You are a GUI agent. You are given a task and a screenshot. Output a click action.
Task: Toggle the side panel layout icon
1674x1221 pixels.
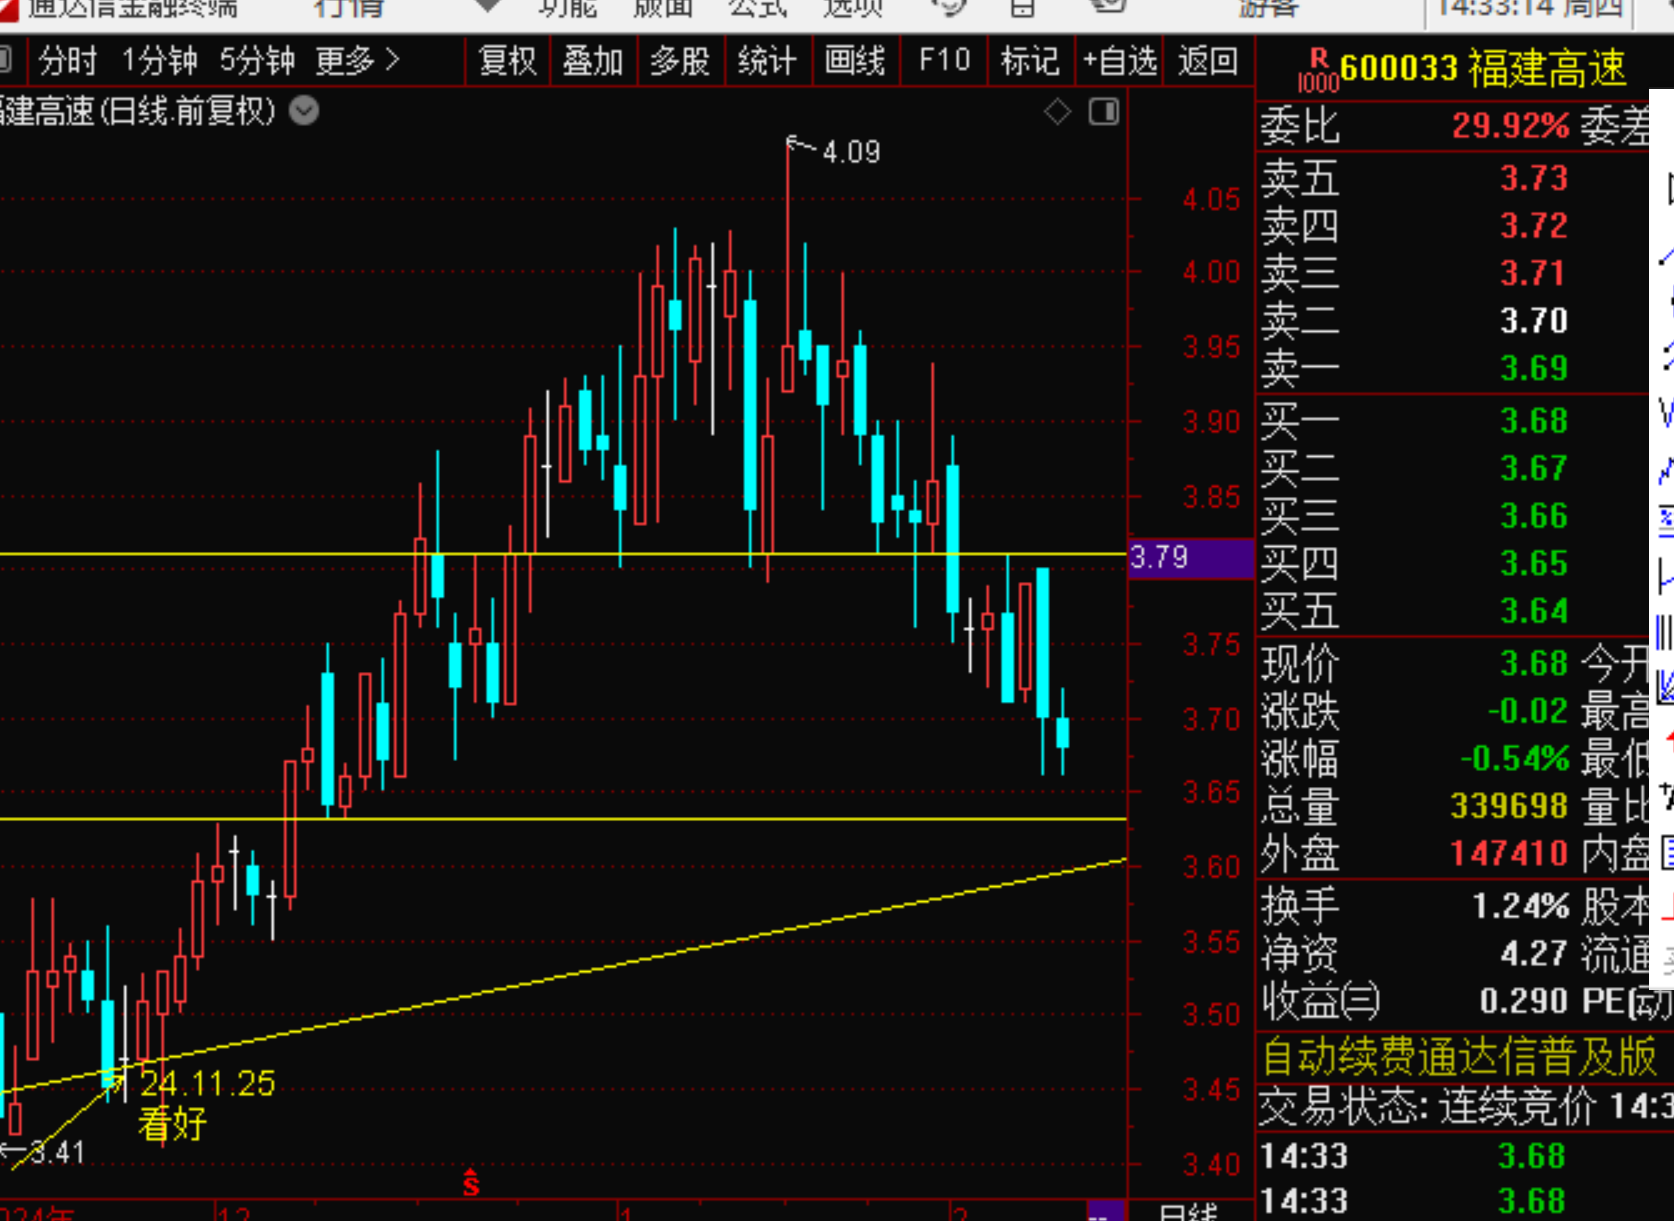(x=1104, y=112)
